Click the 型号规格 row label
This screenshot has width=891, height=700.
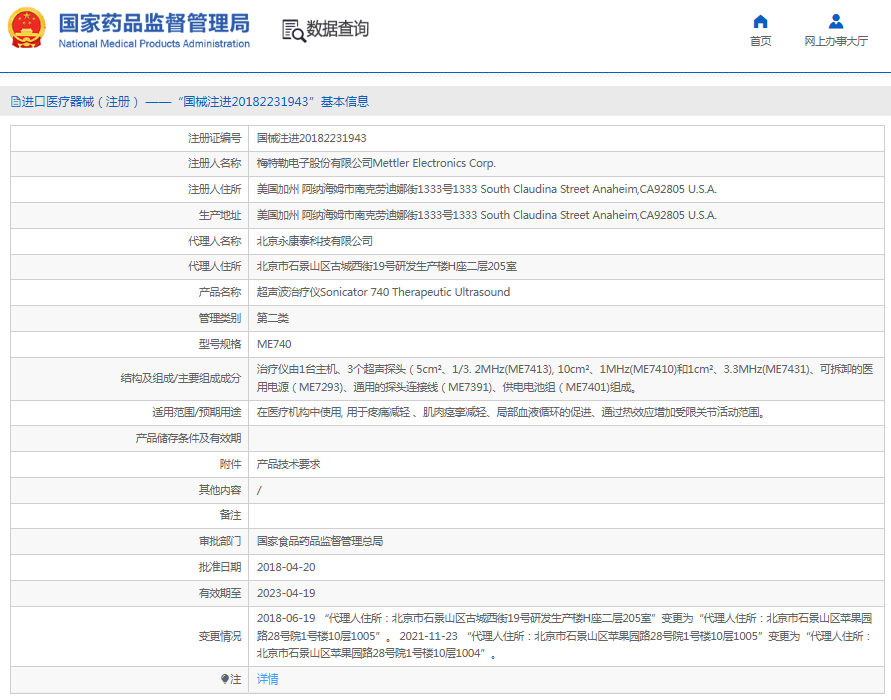coord(220,344)
